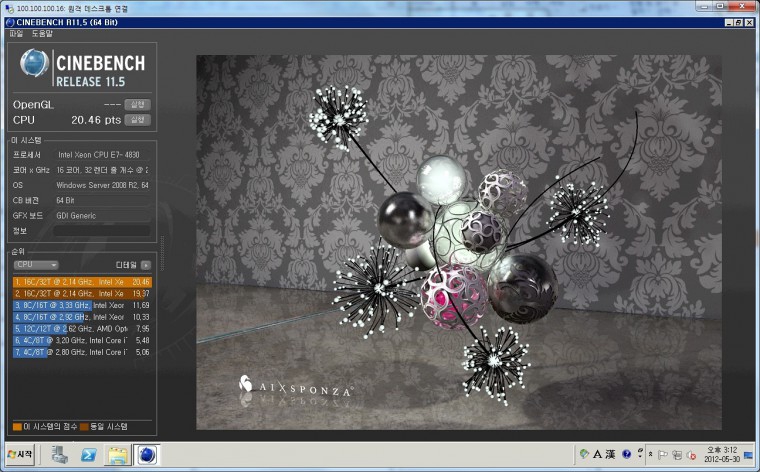Image resolution: width=760 pixels, height=472 pixels.
Task: Select ranking row 3, 8C/16T @ 3.33 GHz
Action: (82, 305)
